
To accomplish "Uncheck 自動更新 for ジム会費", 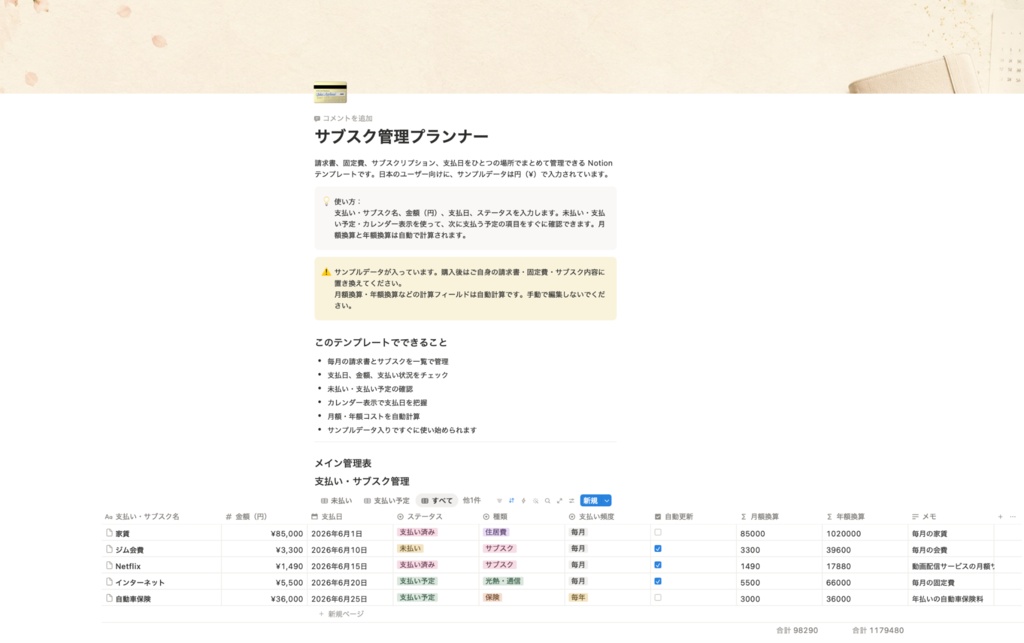I will pos(658,548).
